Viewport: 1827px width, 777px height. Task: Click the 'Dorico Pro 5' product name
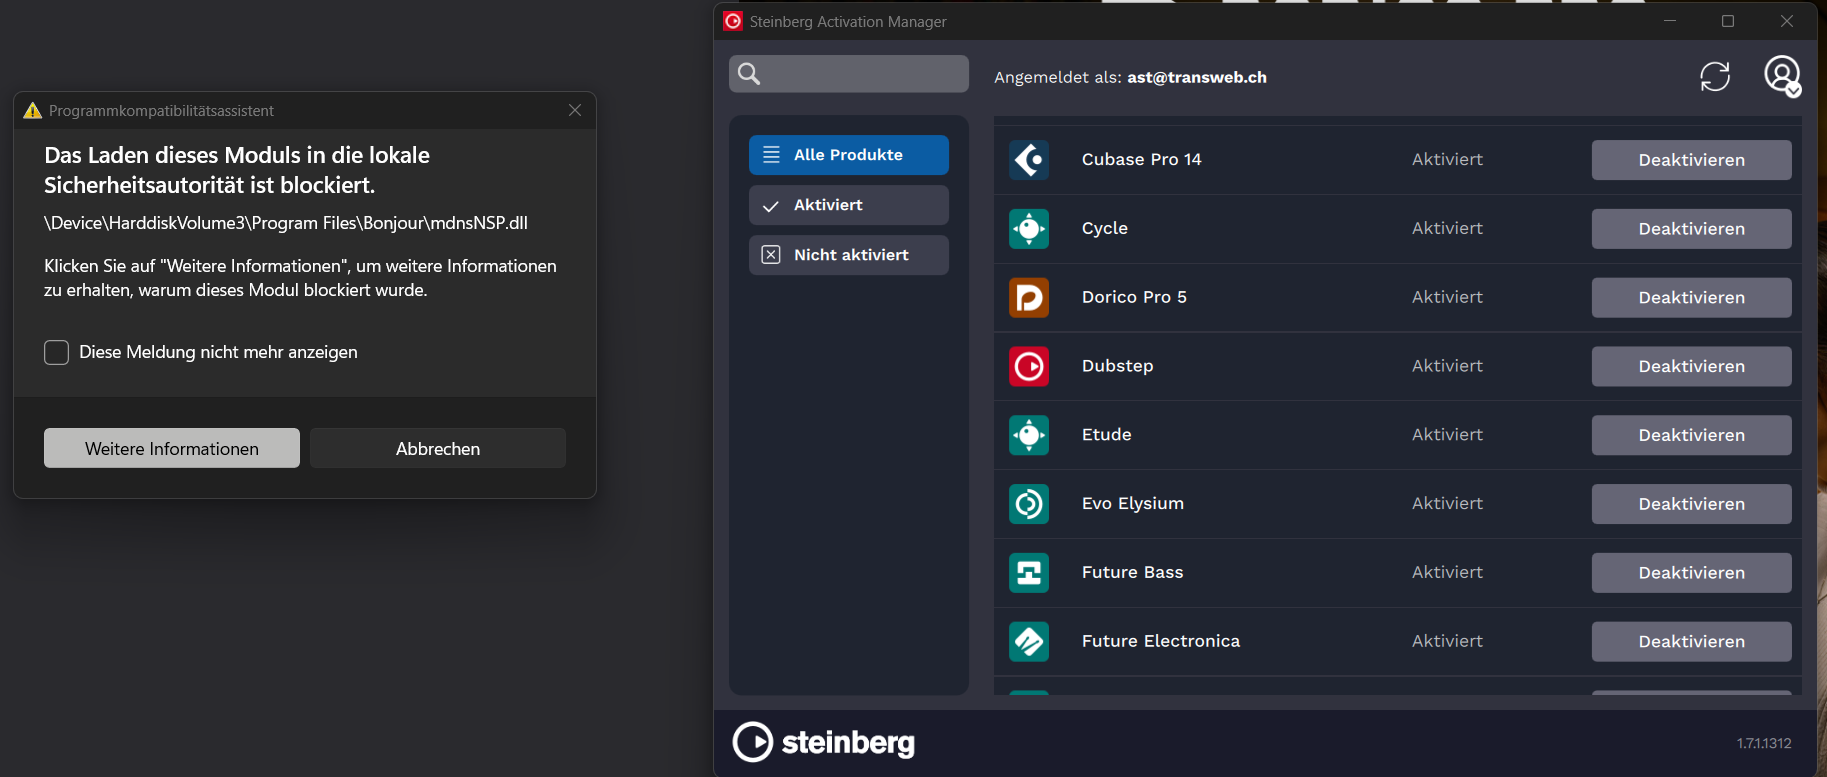[1134, 297]
